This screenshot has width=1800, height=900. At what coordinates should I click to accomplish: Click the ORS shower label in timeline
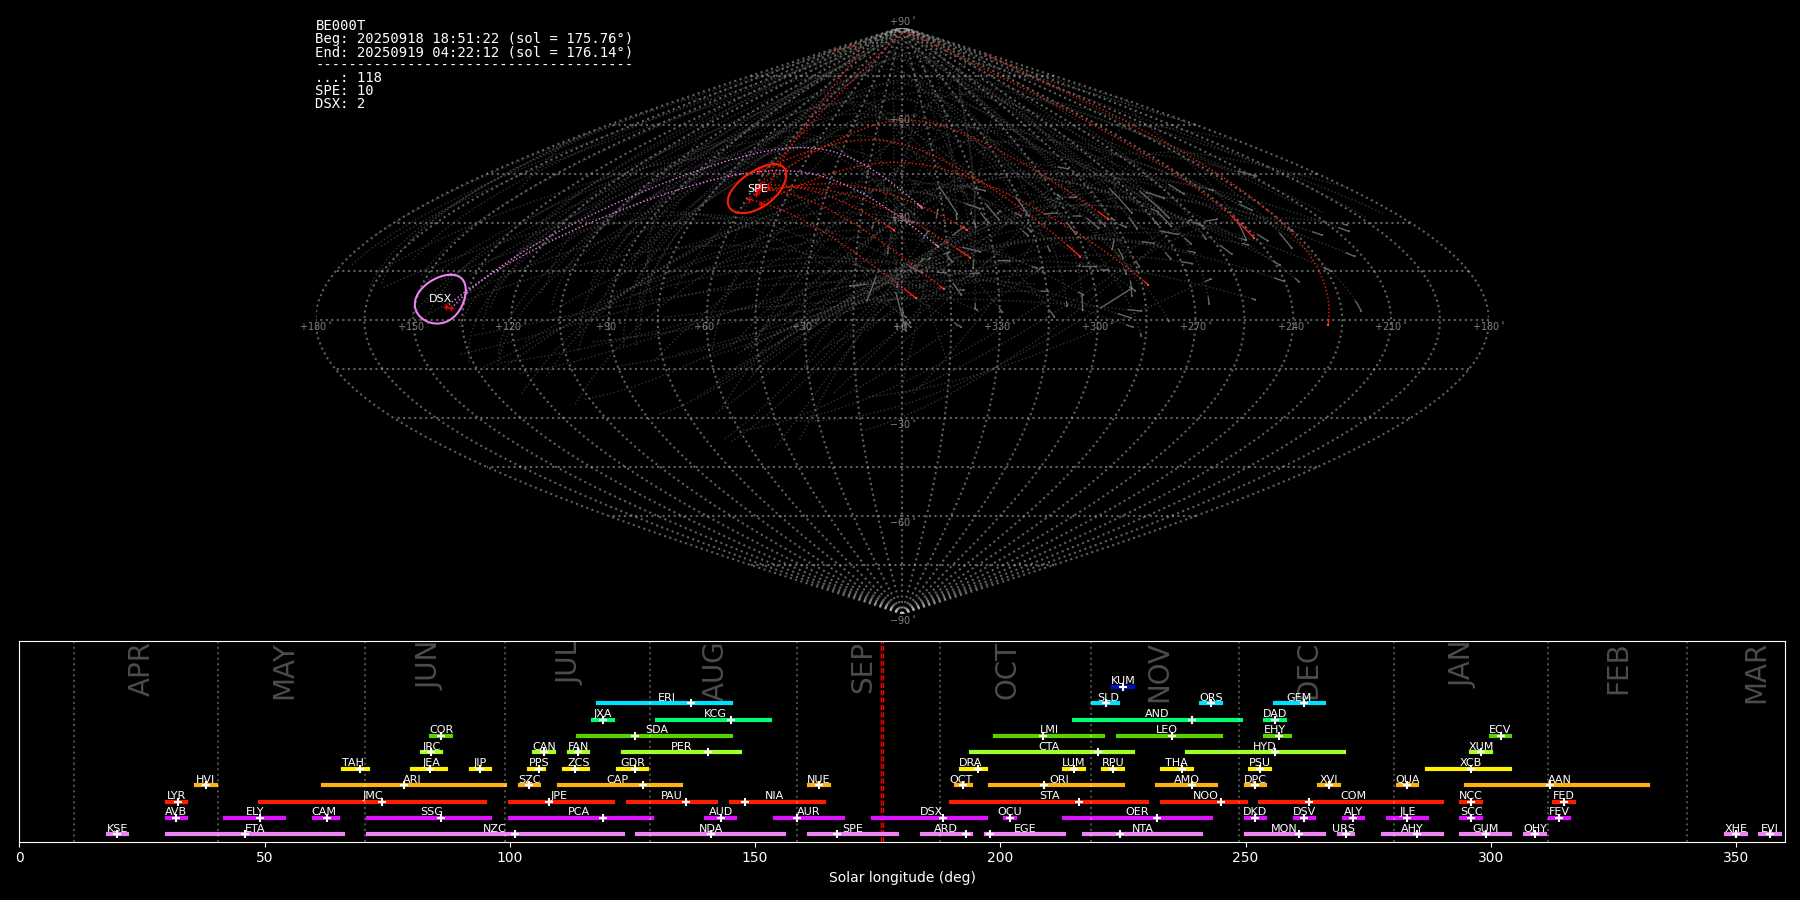[1211, 698]
